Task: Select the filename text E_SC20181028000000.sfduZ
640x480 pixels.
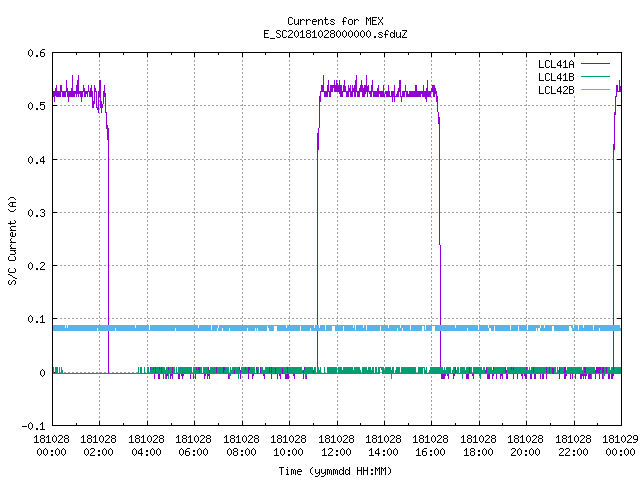Action: [335, 34]
